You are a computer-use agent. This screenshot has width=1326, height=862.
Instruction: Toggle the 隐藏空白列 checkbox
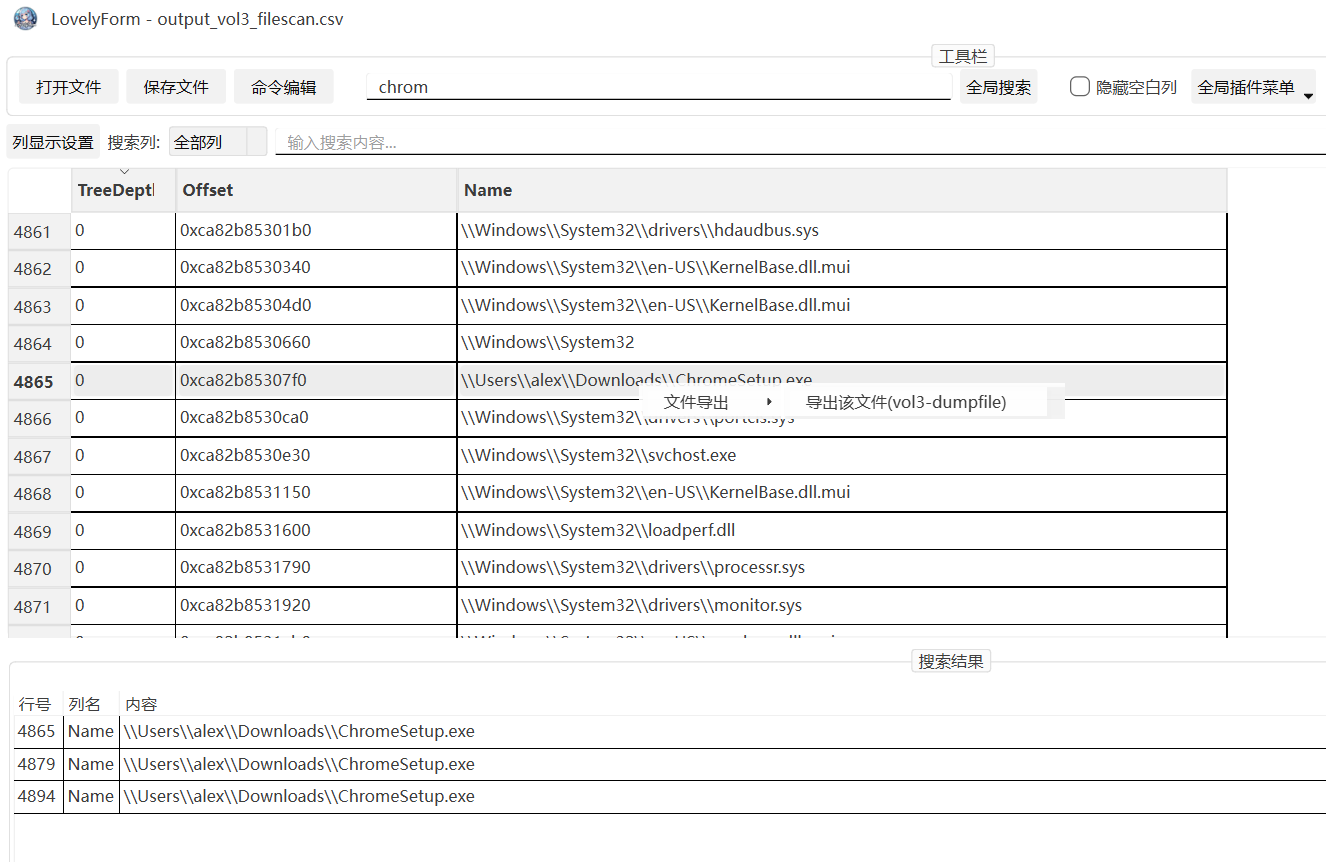tap(1080, 87)
